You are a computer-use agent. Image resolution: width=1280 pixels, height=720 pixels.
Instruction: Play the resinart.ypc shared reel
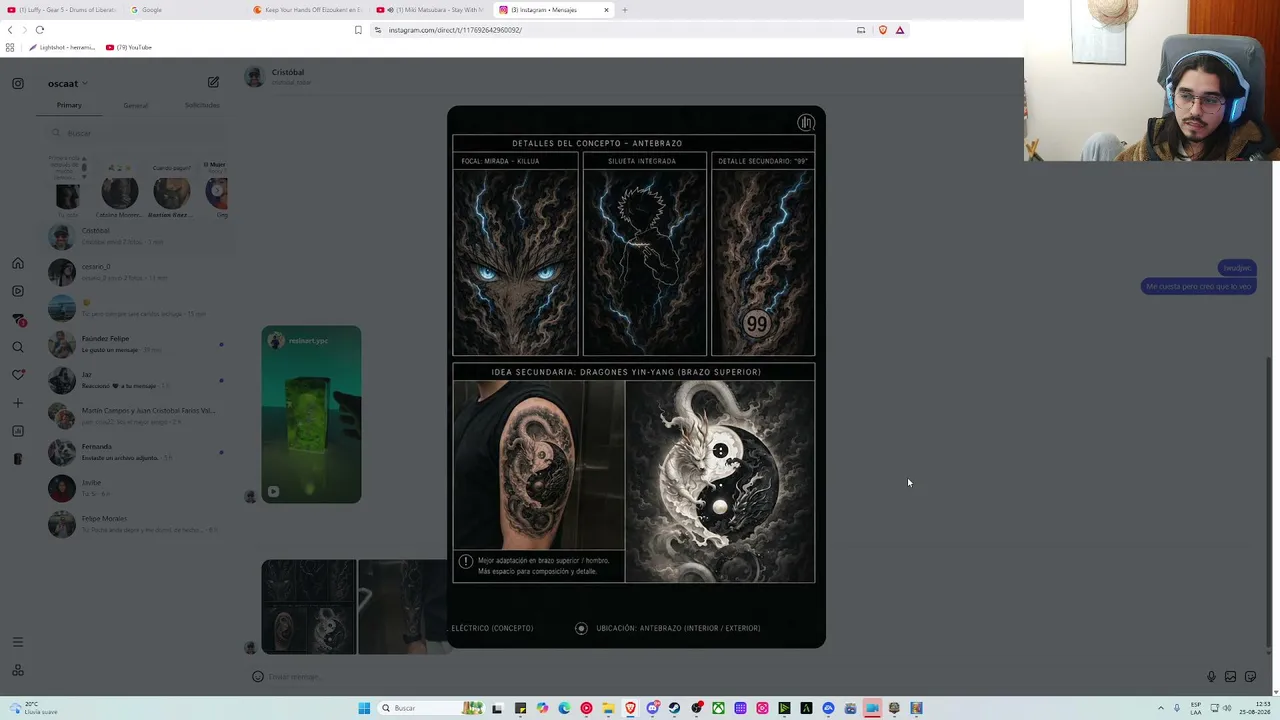point(311,414)
